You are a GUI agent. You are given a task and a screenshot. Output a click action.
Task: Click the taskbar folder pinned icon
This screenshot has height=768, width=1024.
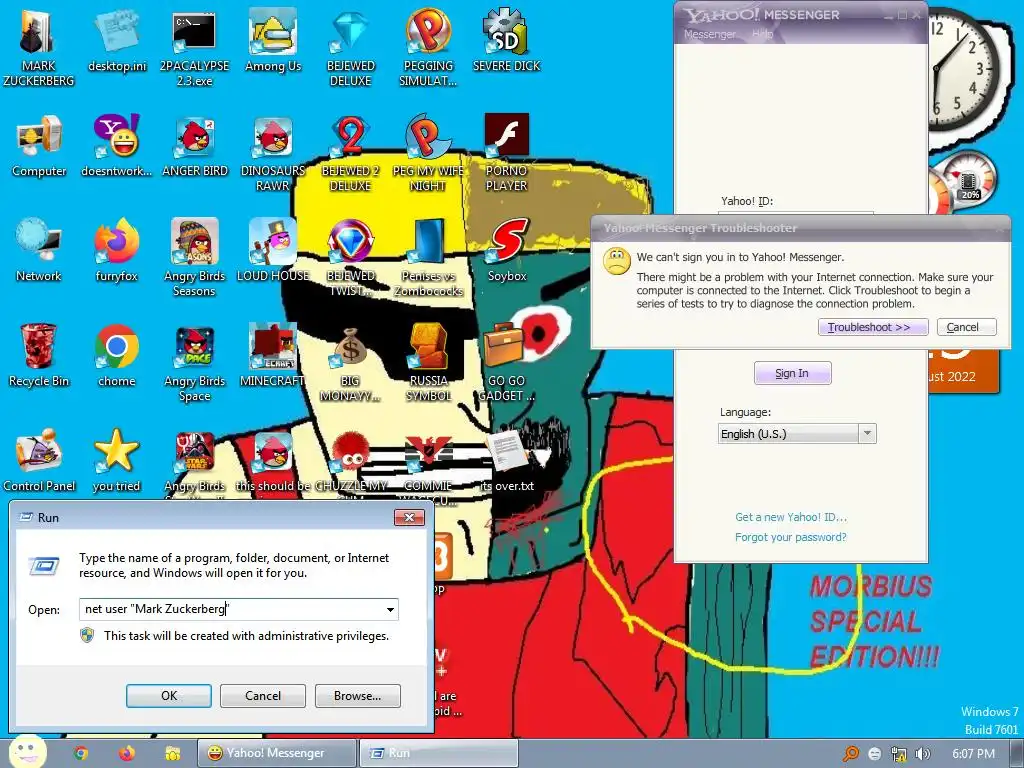tap(172, 753)
